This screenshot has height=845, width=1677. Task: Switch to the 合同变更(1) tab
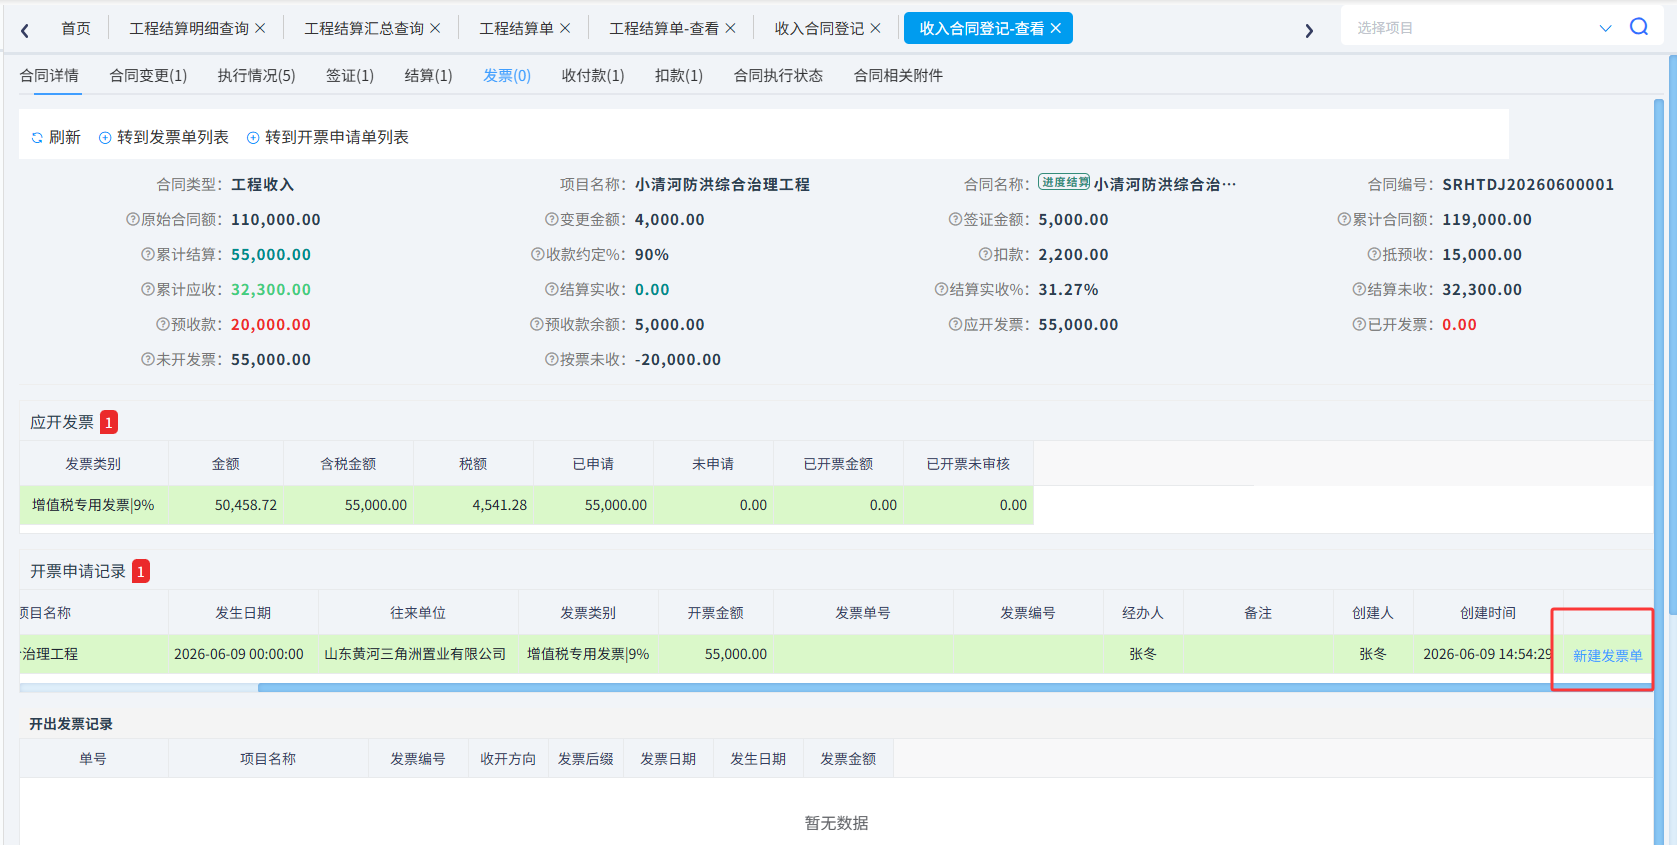click(x=148, y=75)
